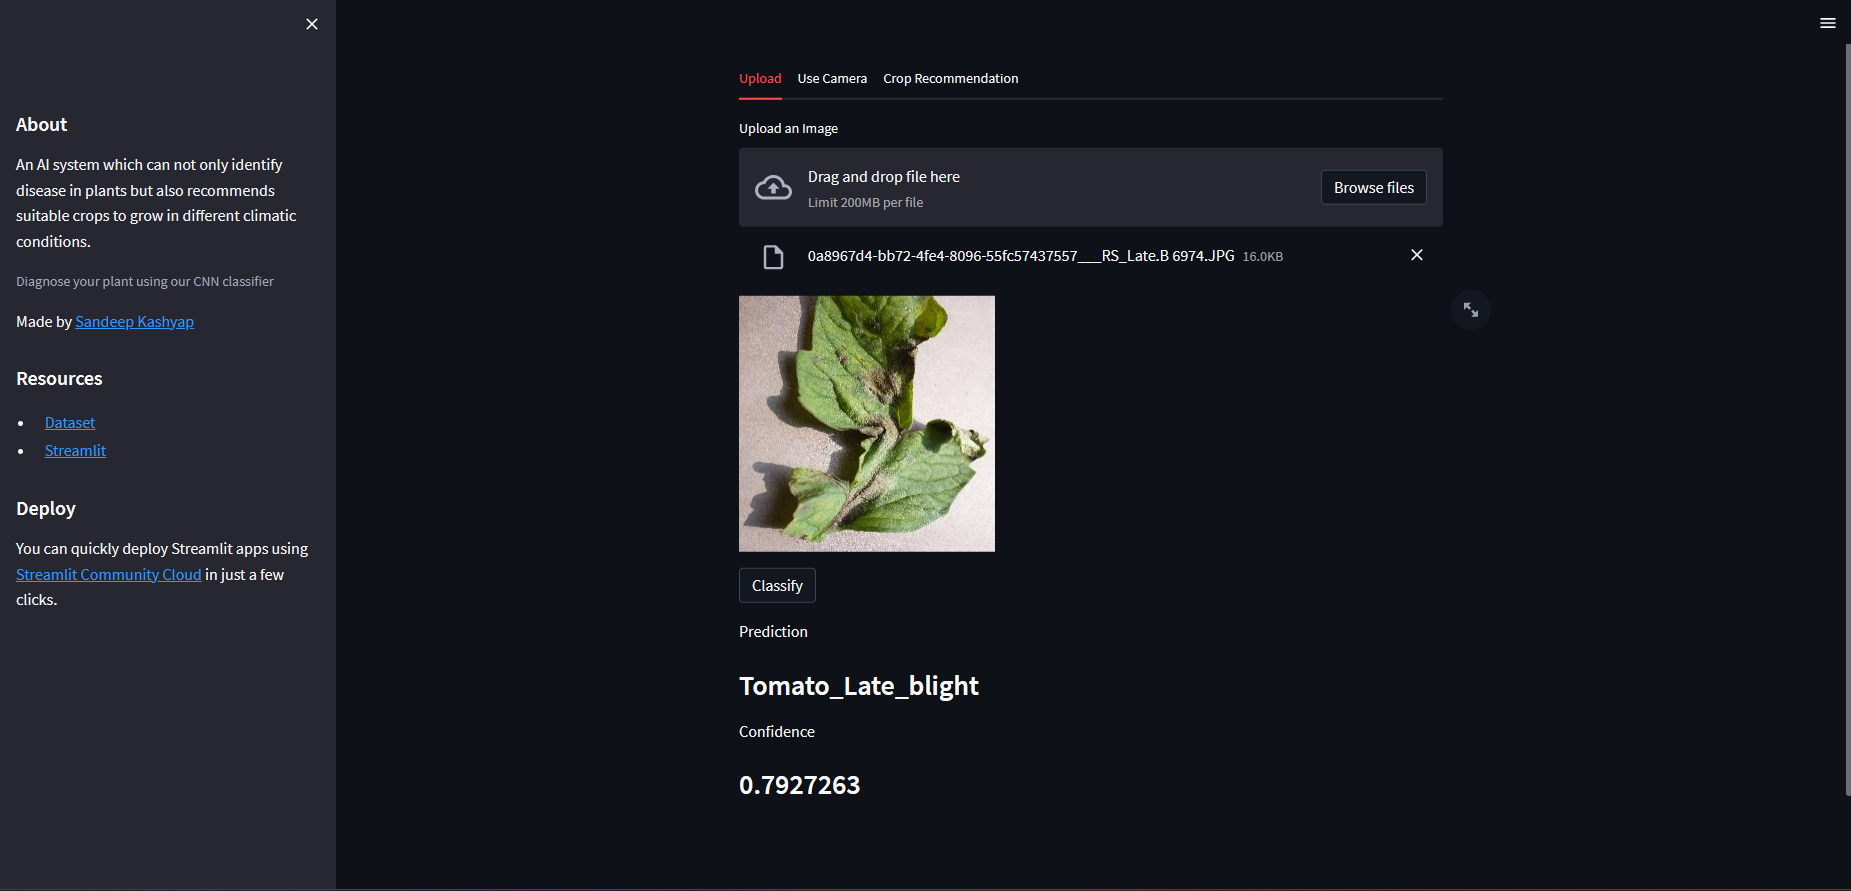Remove the uploaded JPG file
This screenshot has width=1851, height=891.
click(1417, 255)
